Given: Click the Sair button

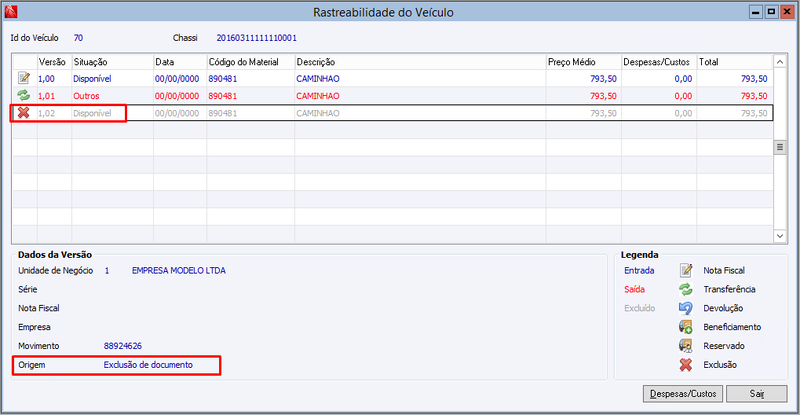Looking at the screenshot, I should coord(757,394).
